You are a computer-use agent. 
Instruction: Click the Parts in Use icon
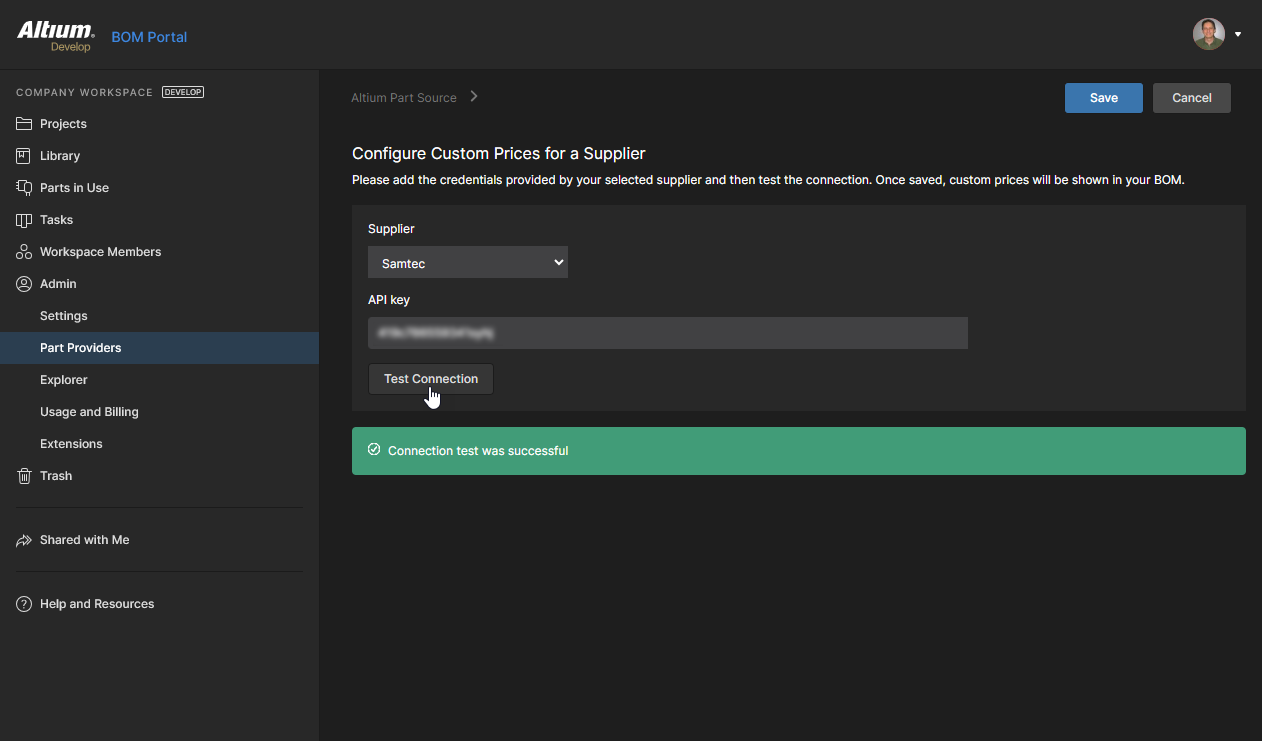[x=24, y=188]
